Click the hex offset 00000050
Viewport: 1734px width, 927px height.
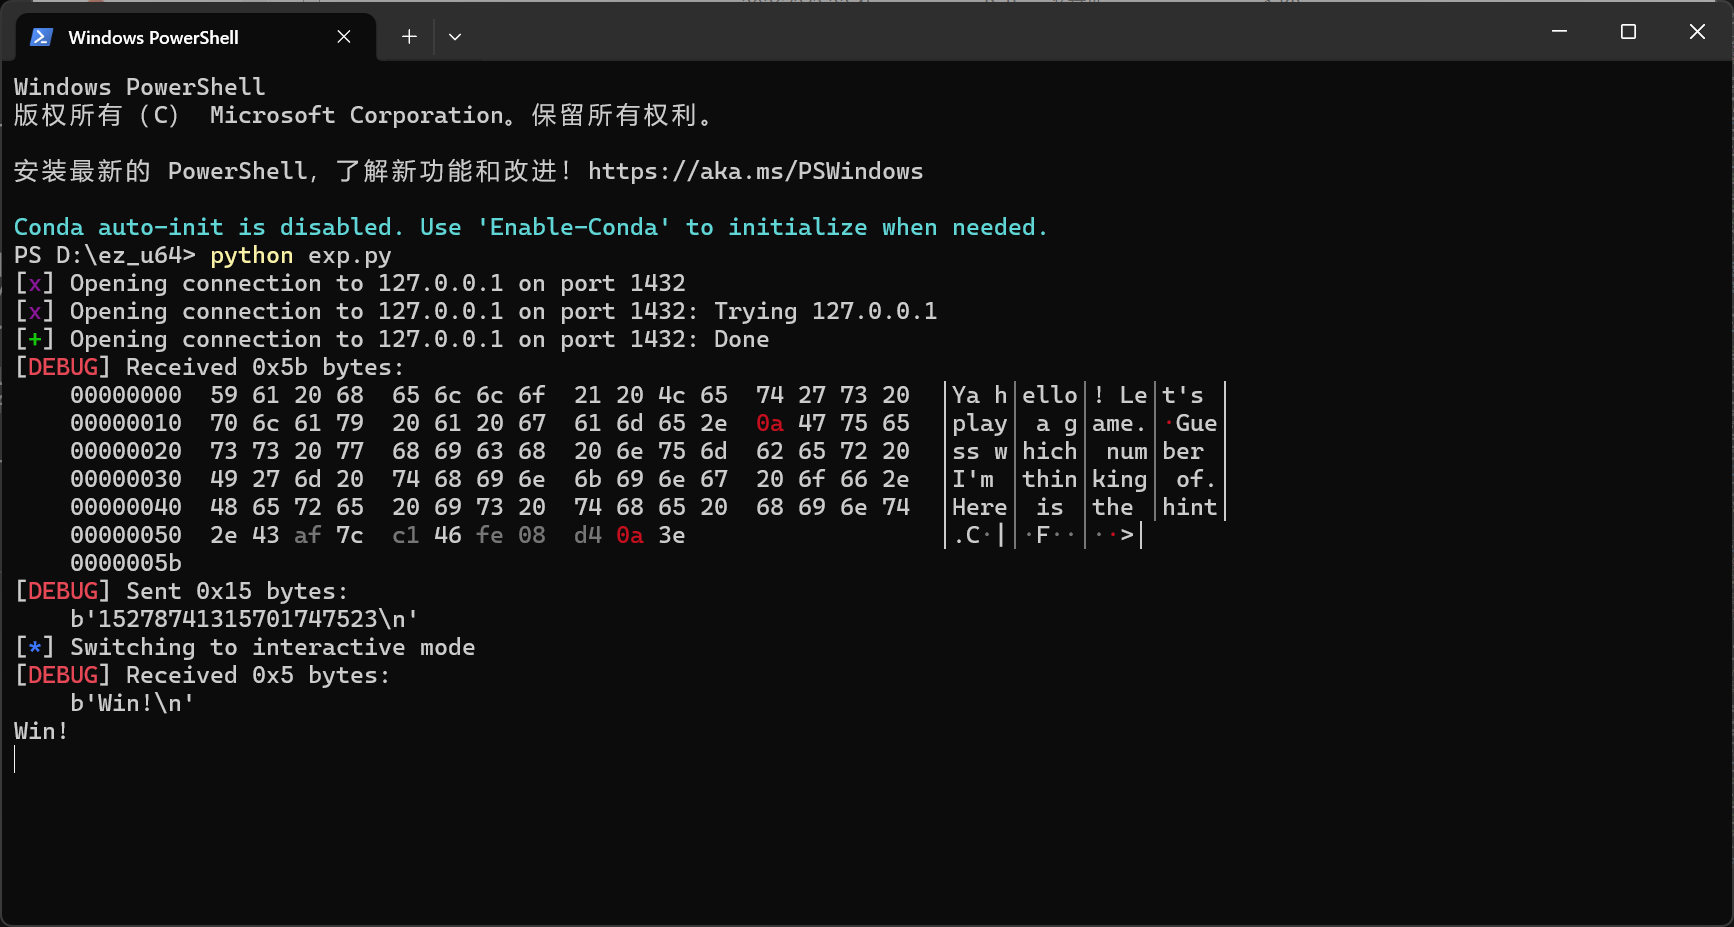tap(126, 536)
